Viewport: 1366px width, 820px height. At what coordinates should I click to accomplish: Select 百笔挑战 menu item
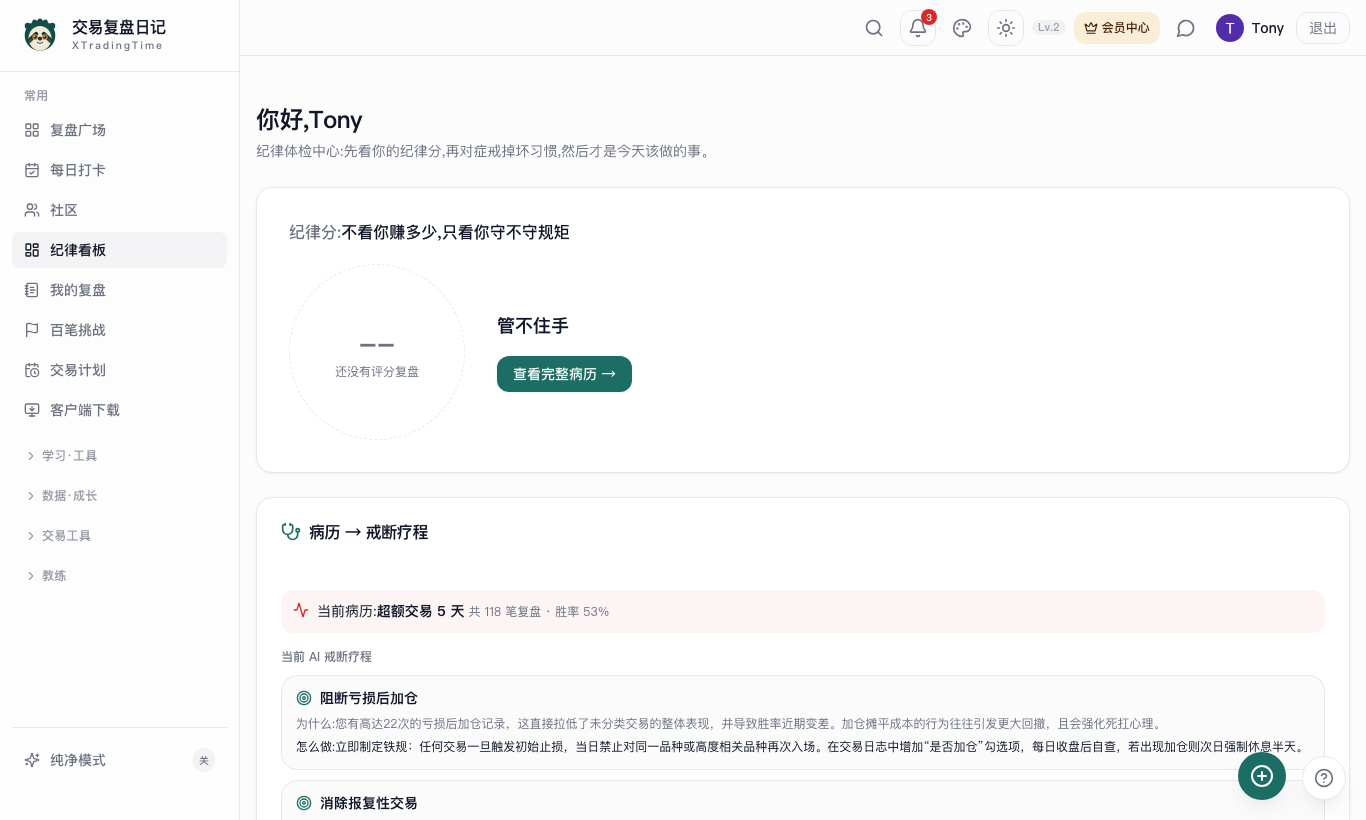tap(120, 330)
